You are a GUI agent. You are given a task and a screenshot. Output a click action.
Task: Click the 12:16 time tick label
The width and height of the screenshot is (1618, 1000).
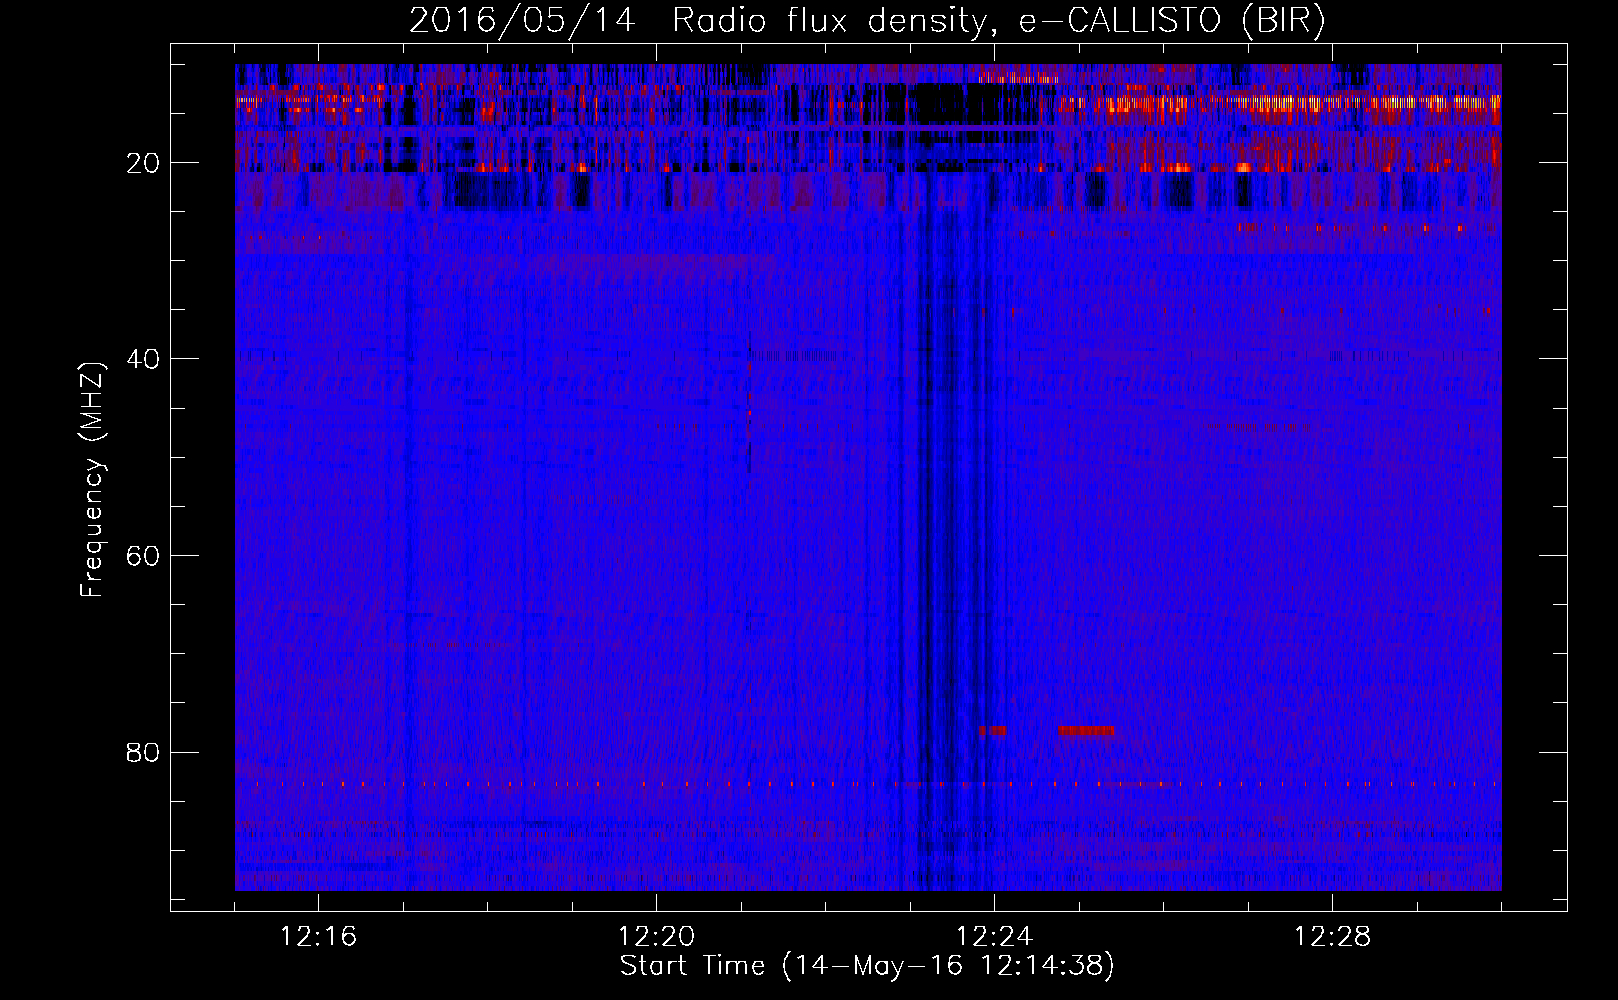(x=318, y=937)
